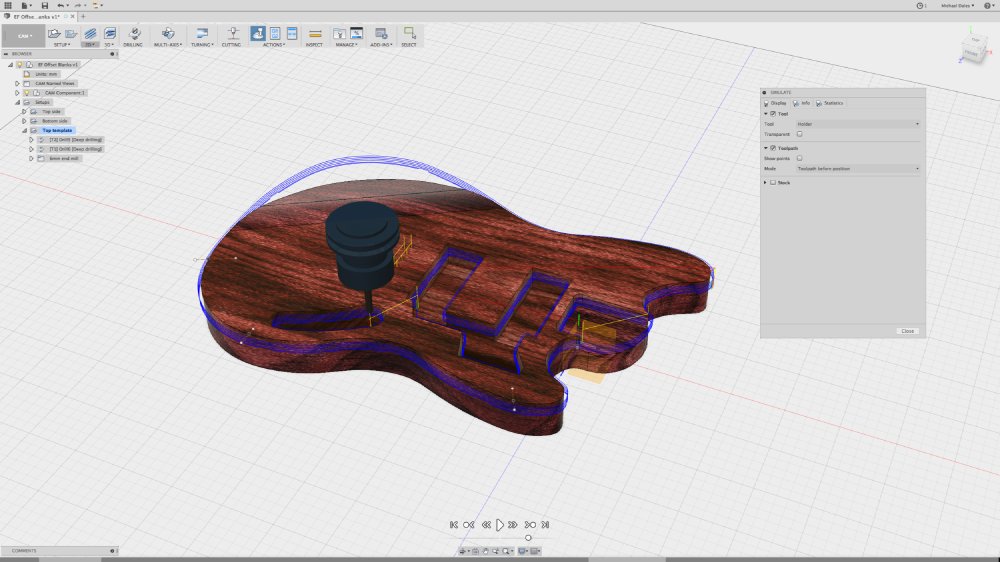Click the New Setup folder icon
Screen dimensions: 1000x562
click(x=55, y=33)
